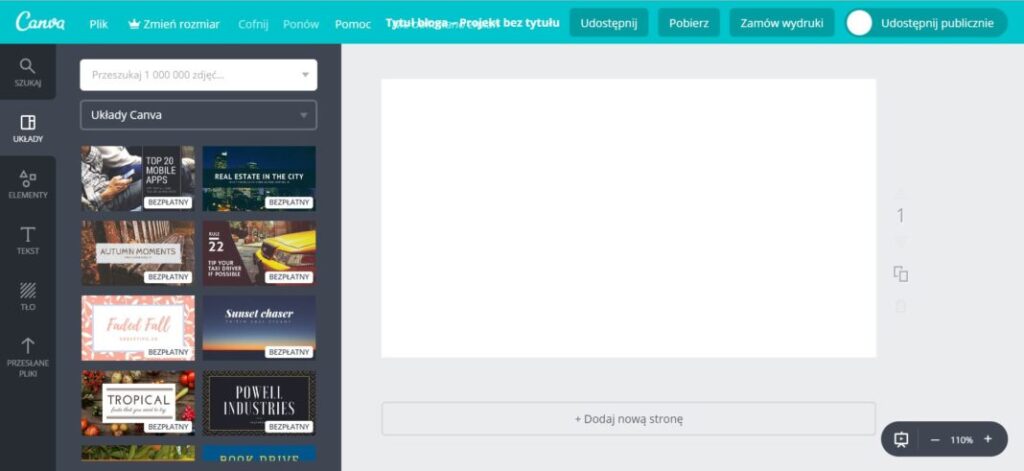The image size is (1024, 471).
Task: Open Zmień rozmiar resize option
Action: point(174,24)
